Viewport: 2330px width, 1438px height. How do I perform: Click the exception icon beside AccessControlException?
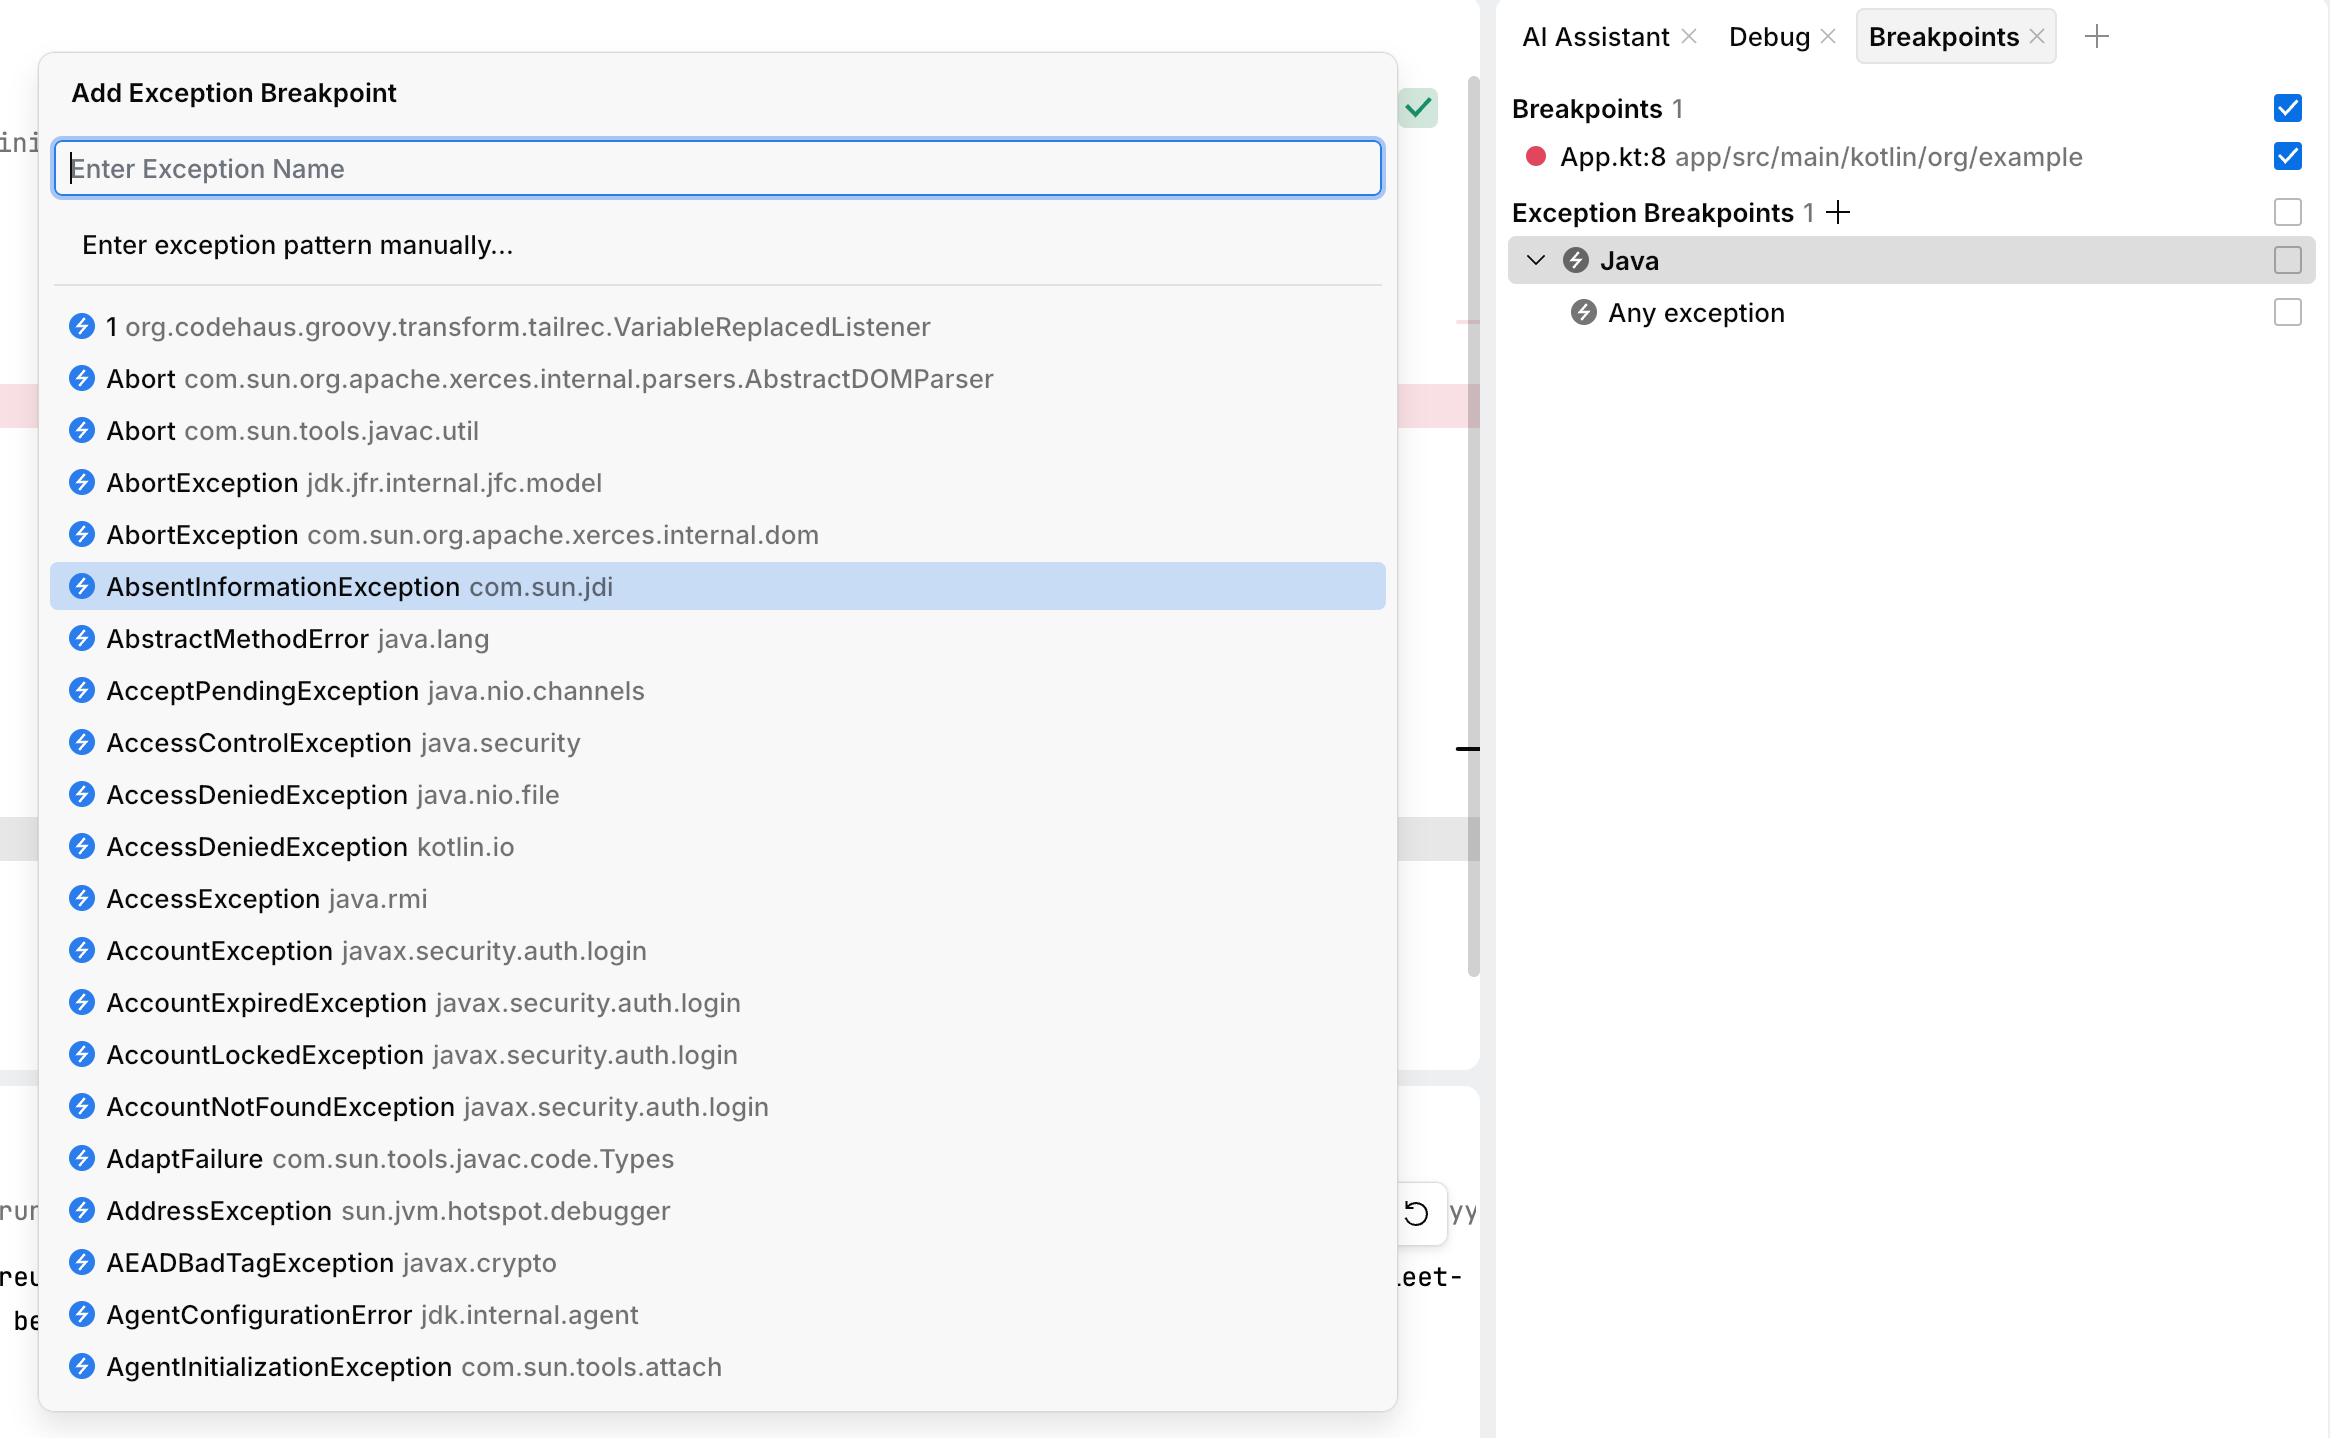82,742
